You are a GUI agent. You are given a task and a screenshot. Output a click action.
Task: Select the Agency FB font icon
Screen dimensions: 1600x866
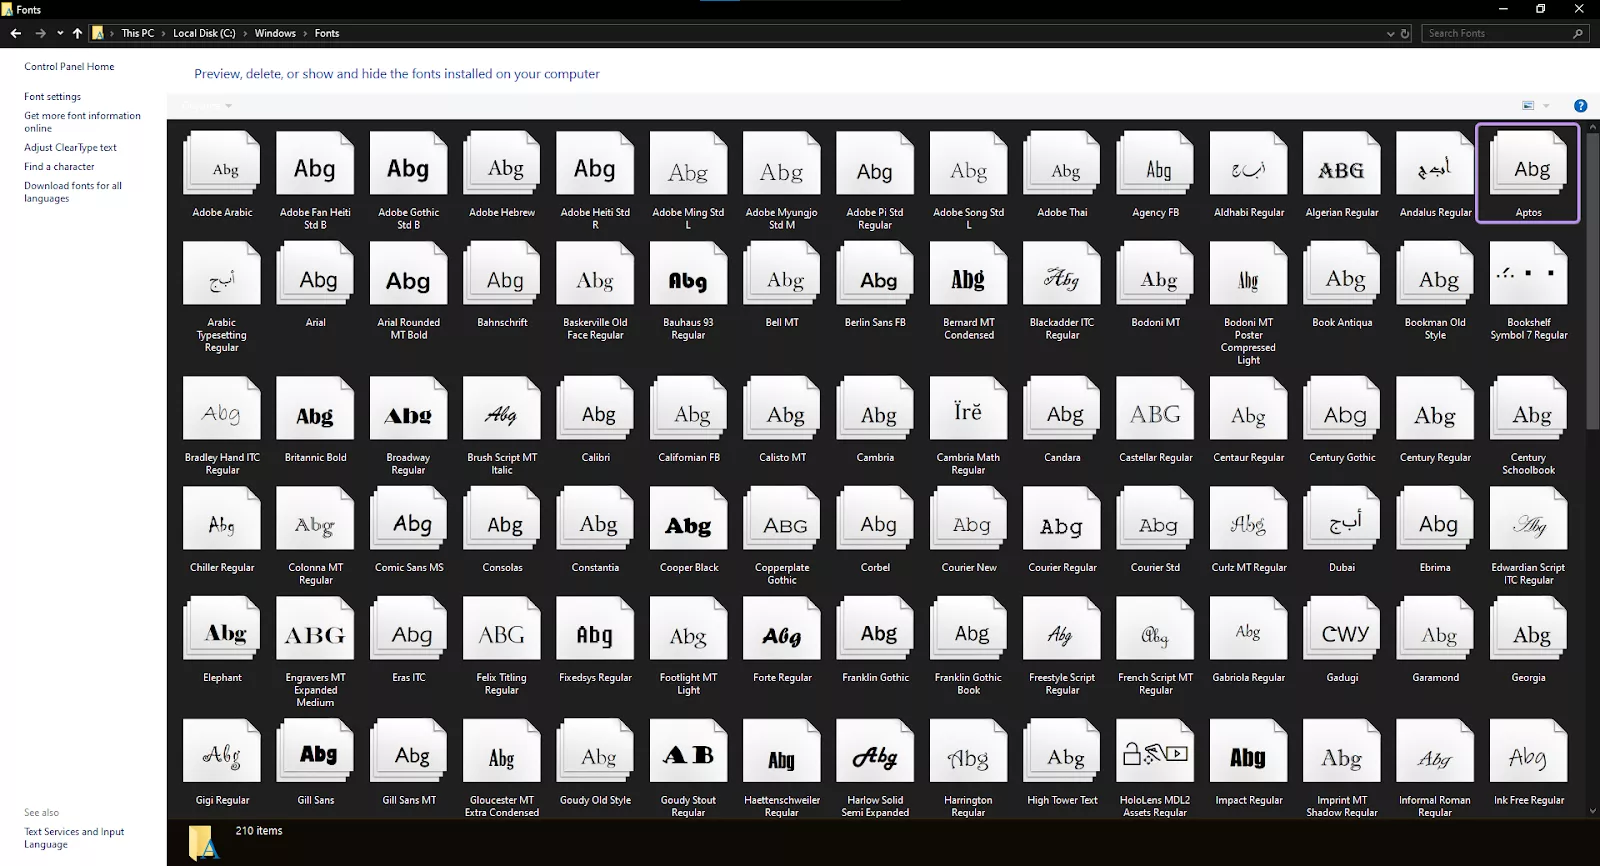[x=1155, y=163]
